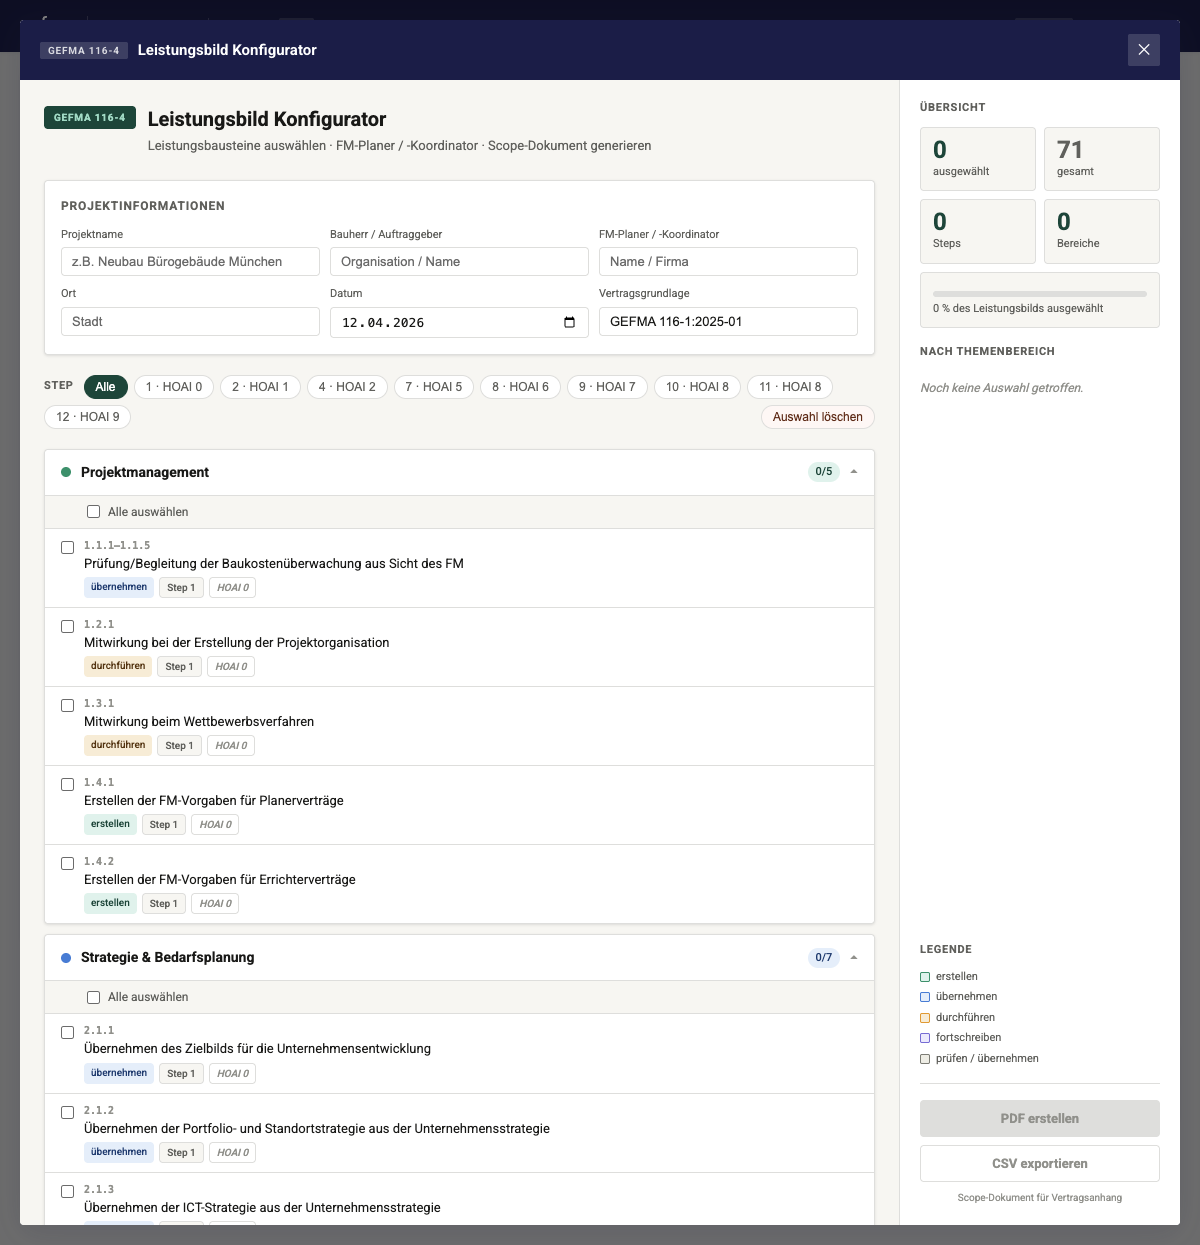Click erstellen tag on item 1.4.1

point(110,824)
